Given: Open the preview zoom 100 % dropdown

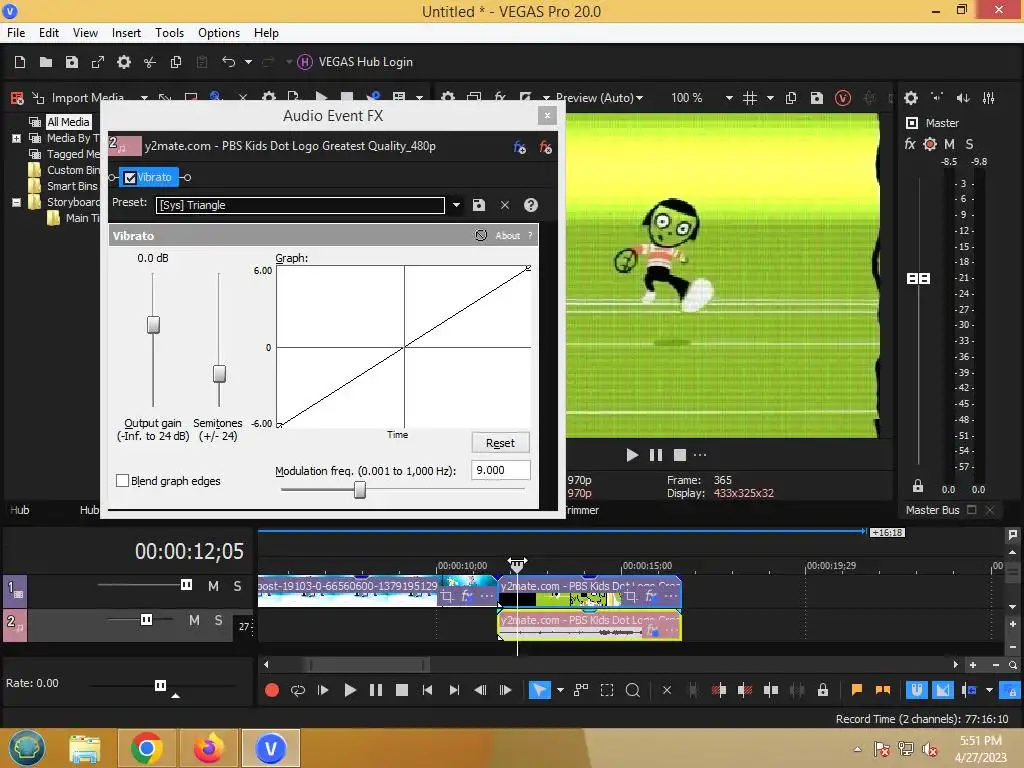Looking at the screenshot, I should click(729, 98).
